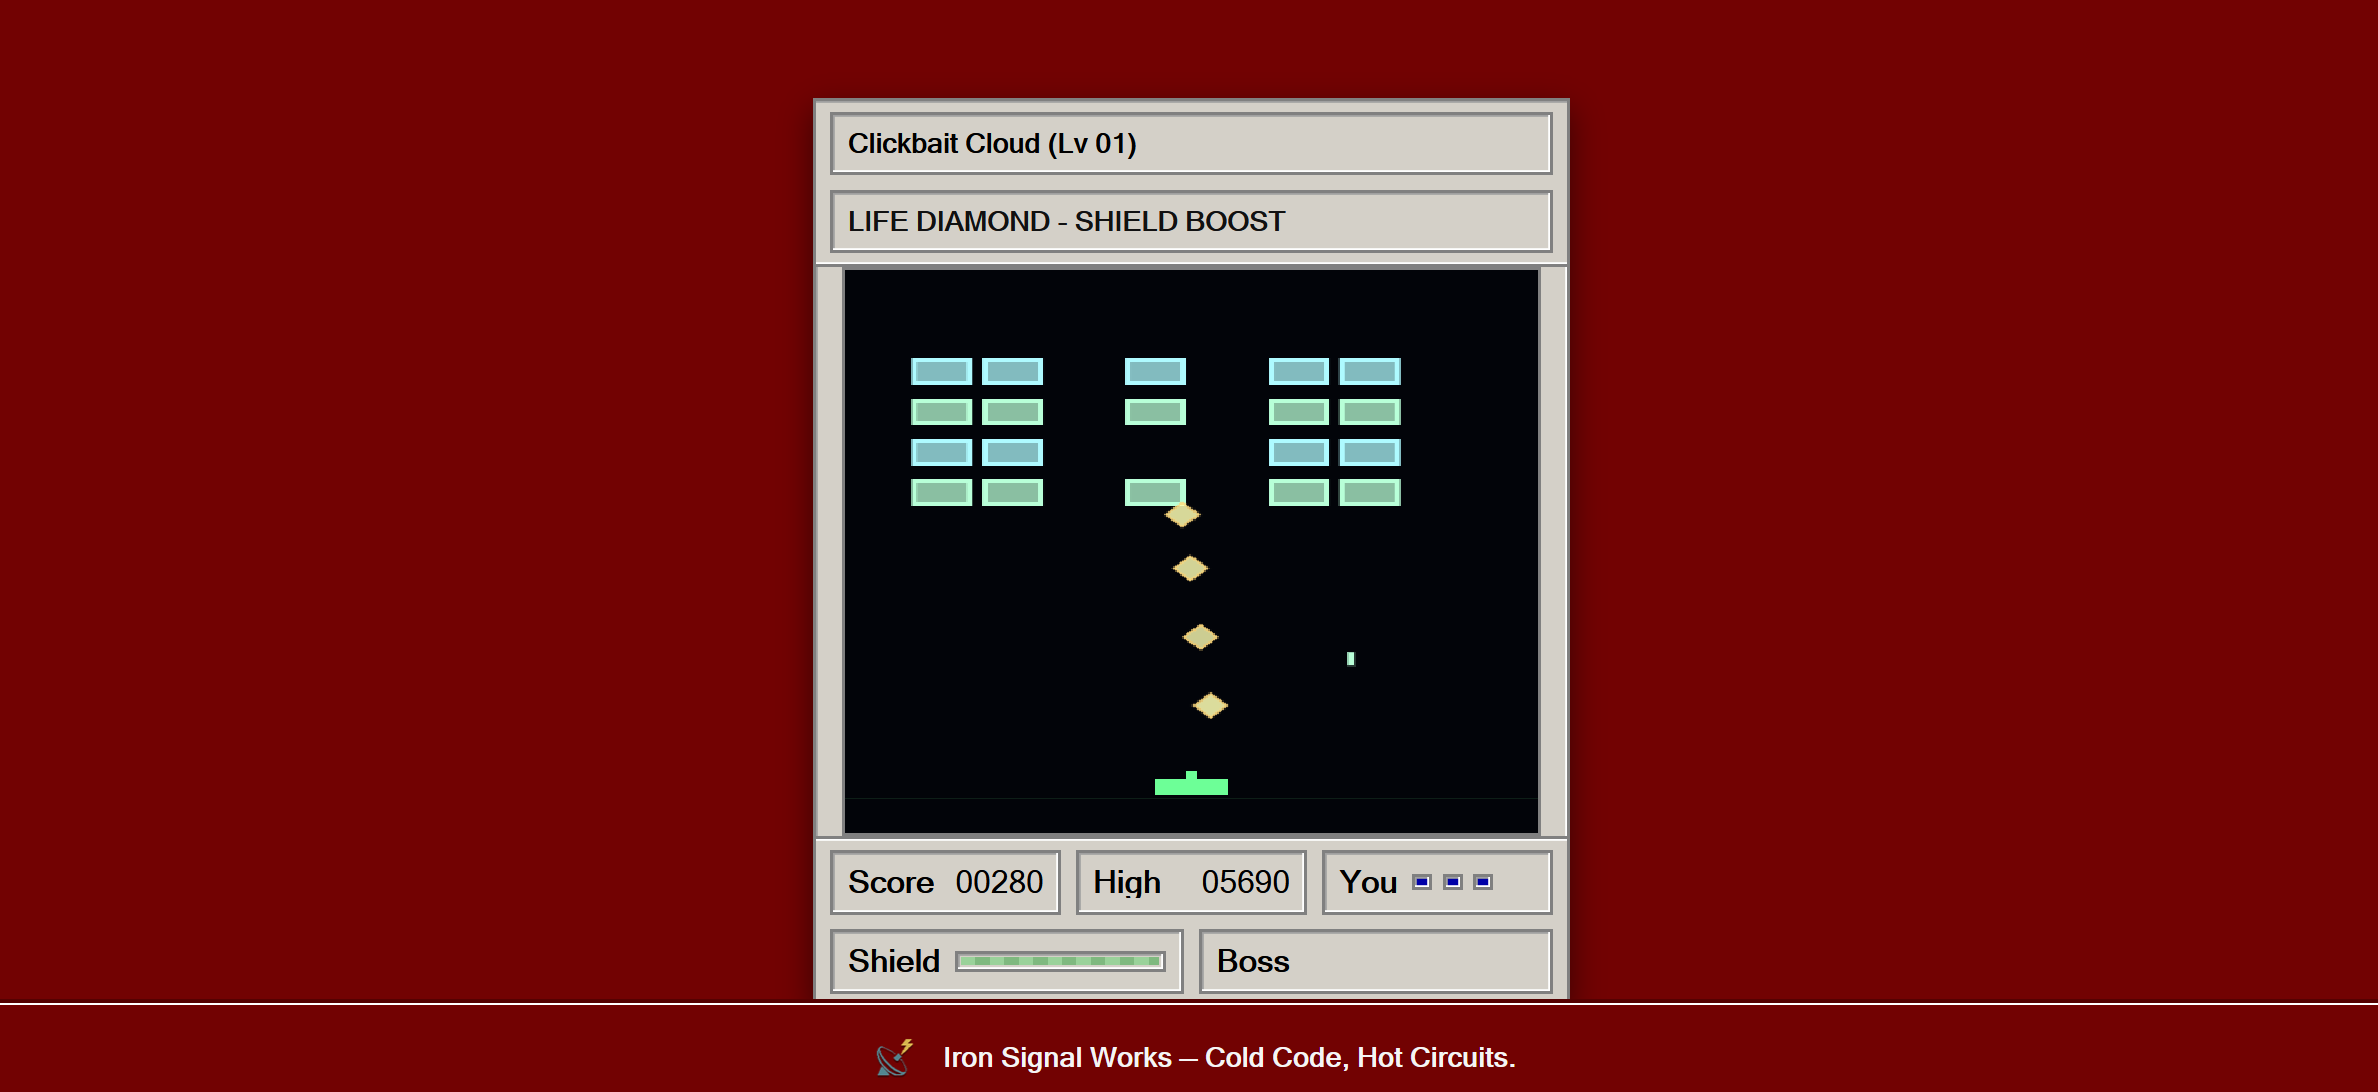Click the Shield progress bar
2378x1092 pixels.
click(x=1060, y=961)
